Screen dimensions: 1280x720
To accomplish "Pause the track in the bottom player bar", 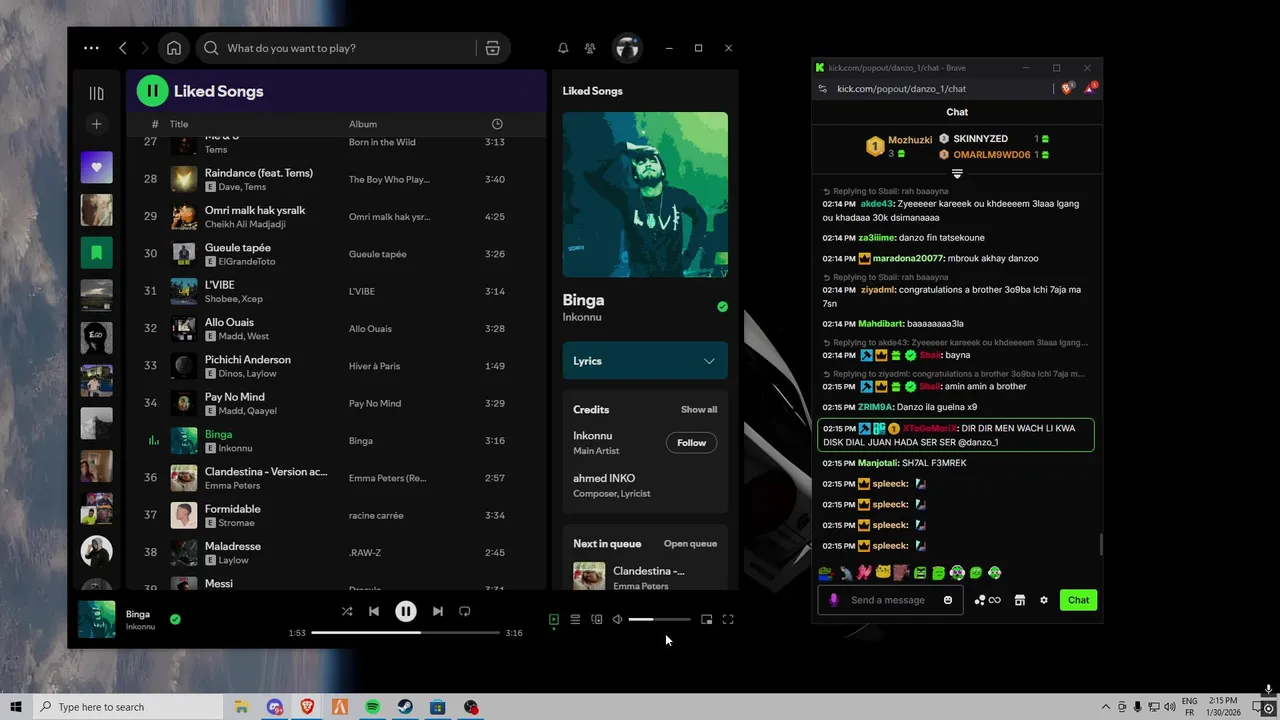I will point(405,611).
